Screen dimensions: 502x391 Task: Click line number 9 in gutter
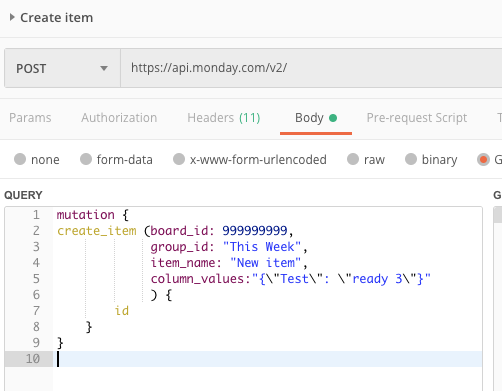pos(36,343)
